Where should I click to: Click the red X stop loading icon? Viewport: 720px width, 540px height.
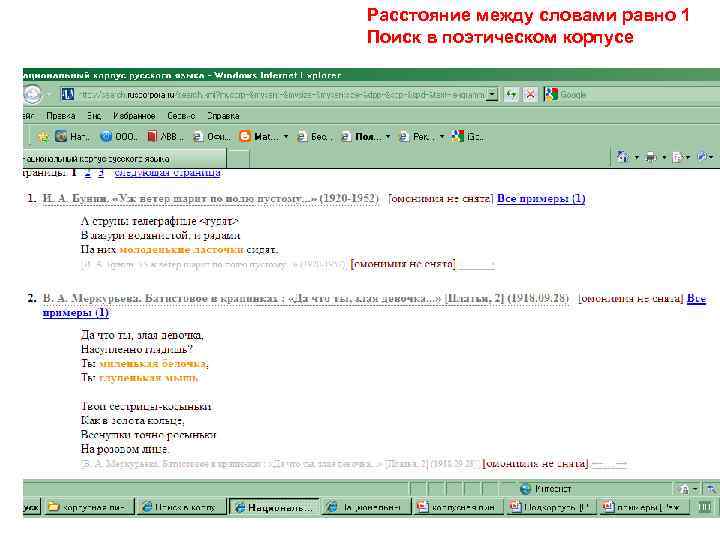[x=530, y=95]
